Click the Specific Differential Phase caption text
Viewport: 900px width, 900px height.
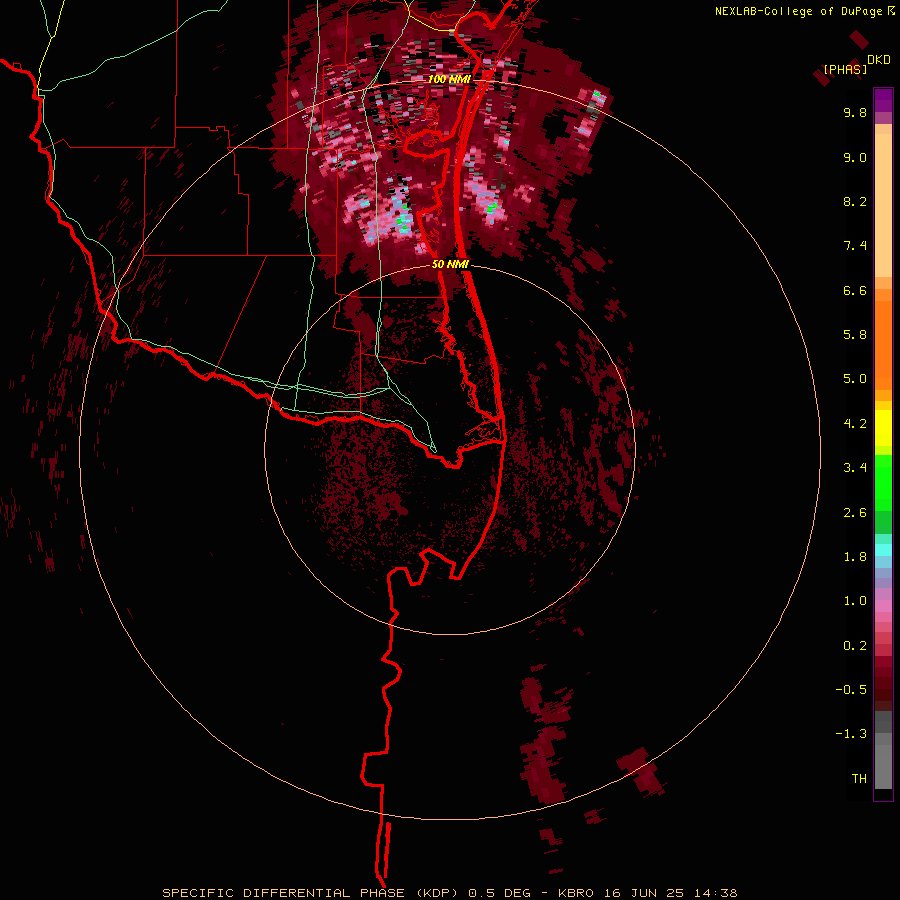449,893
